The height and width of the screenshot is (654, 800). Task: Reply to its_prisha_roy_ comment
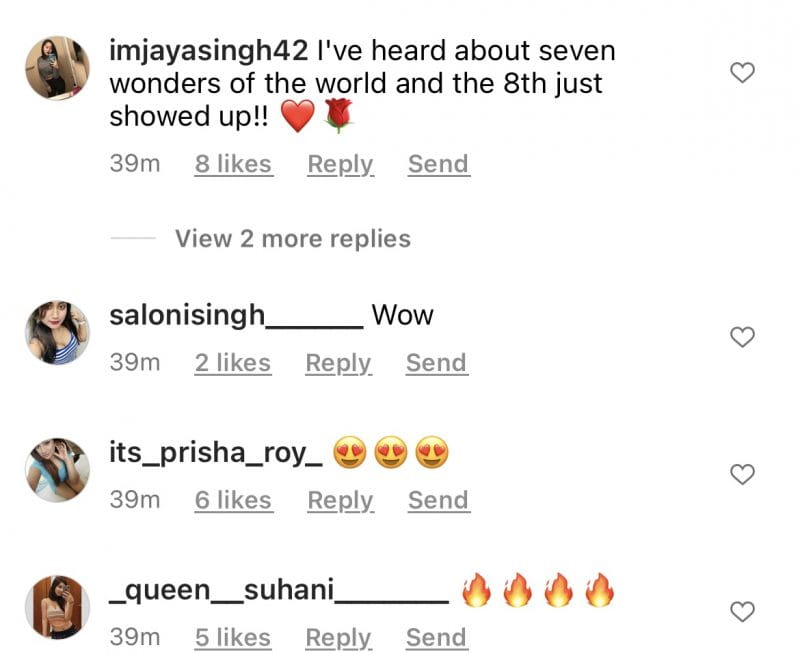(x=340, y=500)
